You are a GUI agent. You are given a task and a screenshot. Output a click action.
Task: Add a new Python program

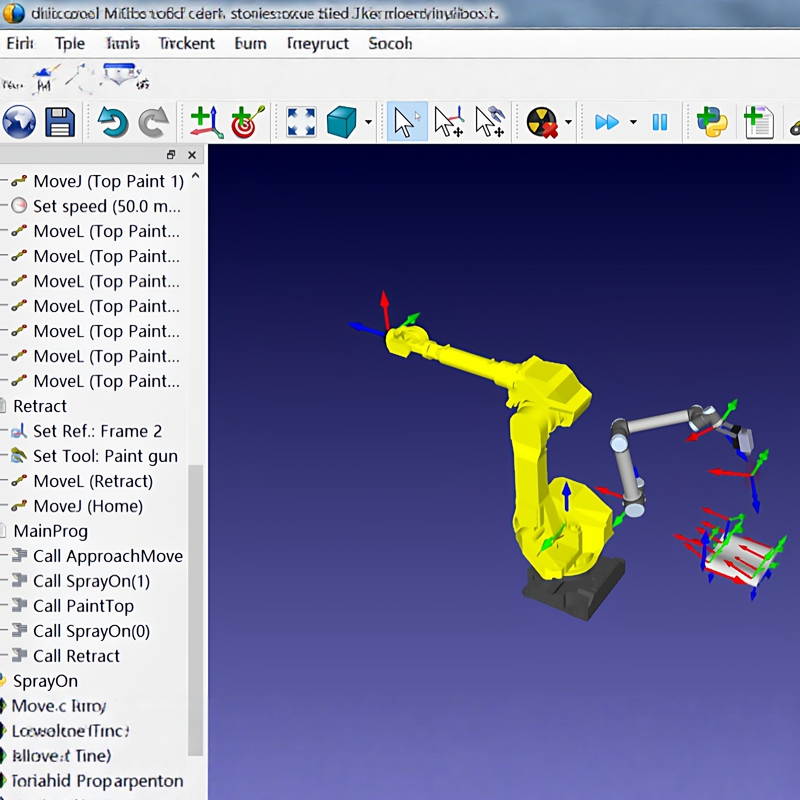712,122
